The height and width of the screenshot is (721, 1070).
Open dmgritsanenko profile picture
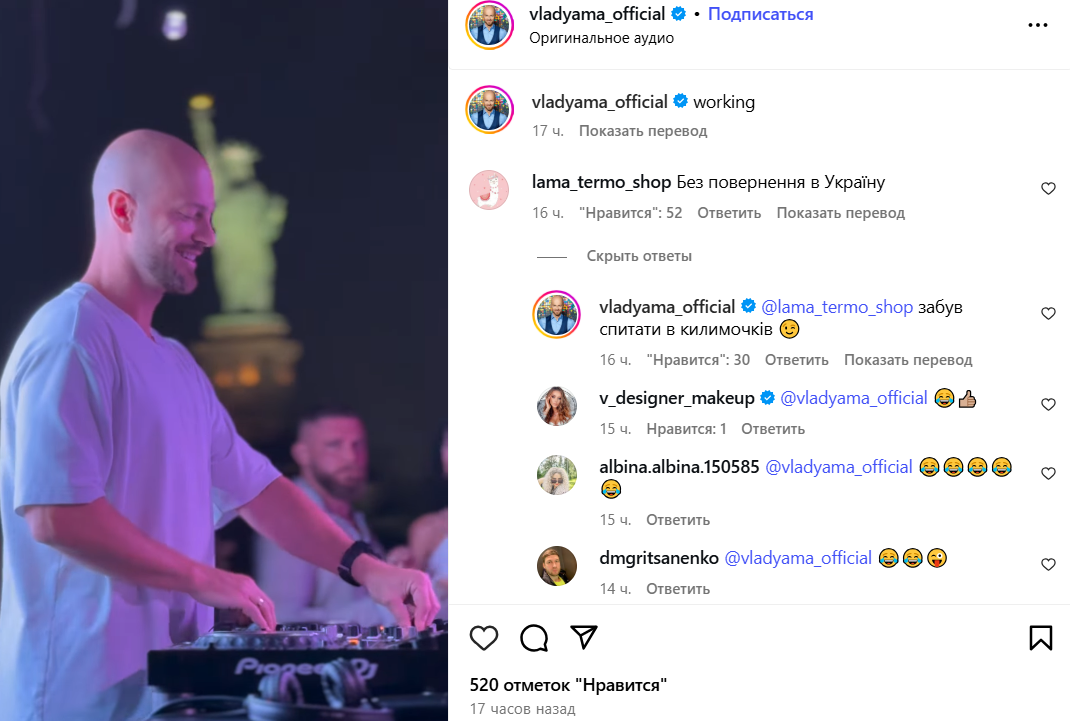(x=557, y=565)
